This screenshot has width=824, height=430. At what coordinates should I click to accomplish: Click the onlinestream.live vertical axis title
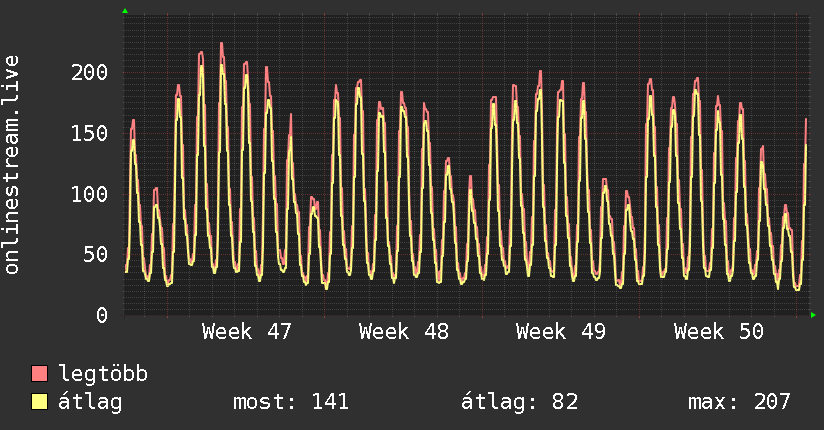click(x=12, y=165)
